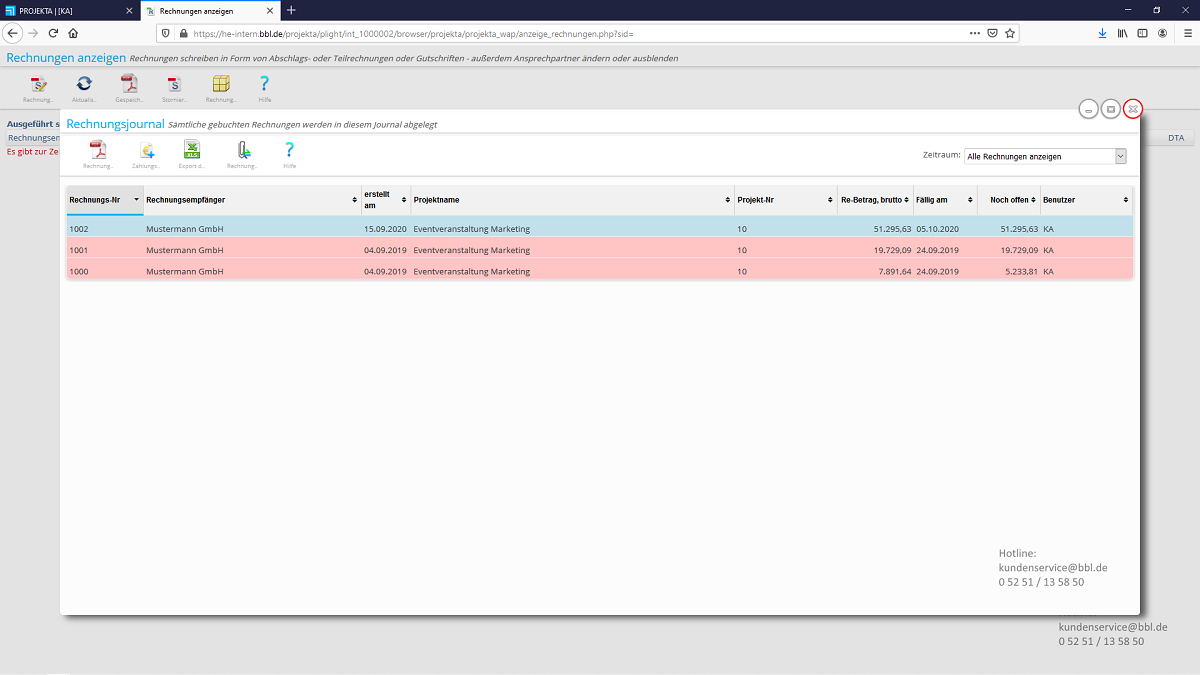
Task: Go back with the browser back arrow
Action: coord(13,33)
